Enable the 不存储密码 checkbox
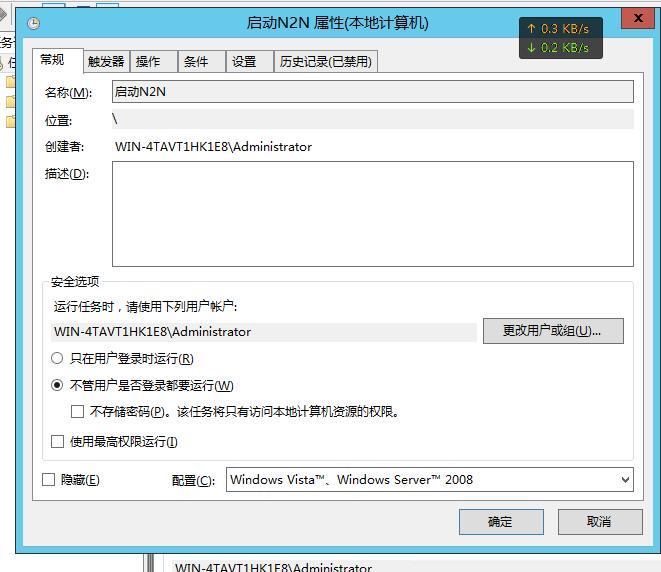Image resolution: width=661 pixels, height=572 pixels. (x=78, y=411)
